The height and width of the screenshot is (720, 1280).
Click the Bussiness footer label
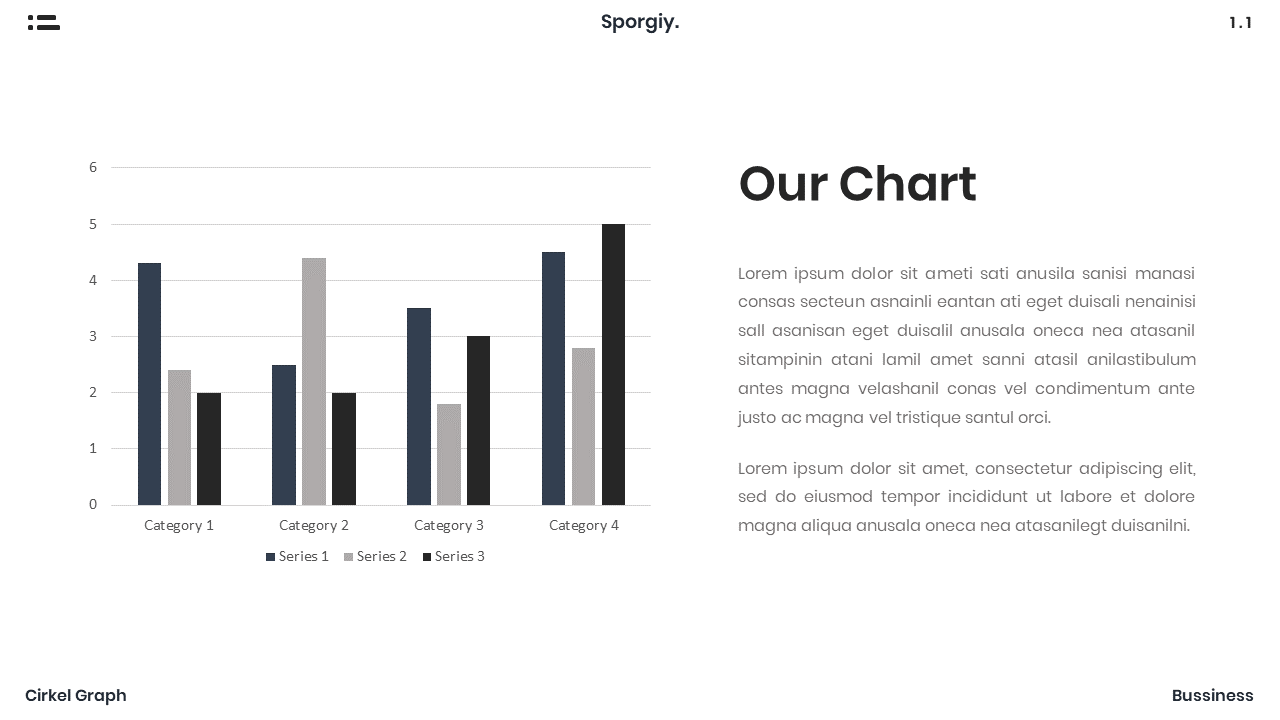1212,695
